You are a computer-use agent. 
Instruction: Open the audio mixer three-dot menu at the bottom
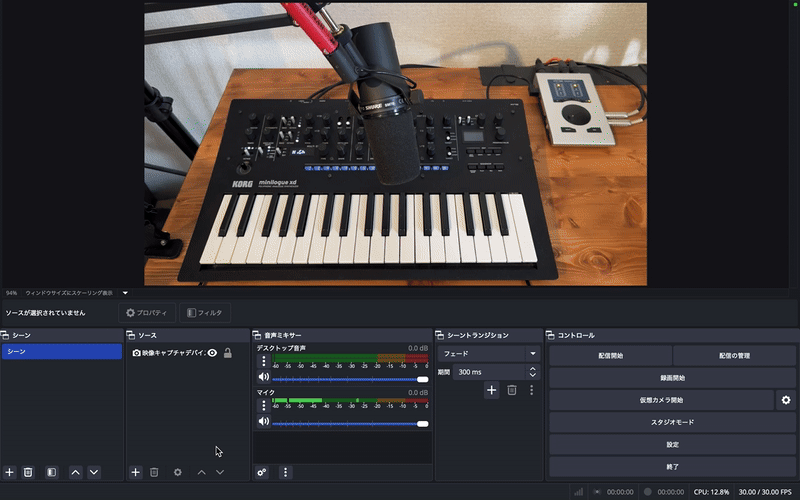pos(285,472)
